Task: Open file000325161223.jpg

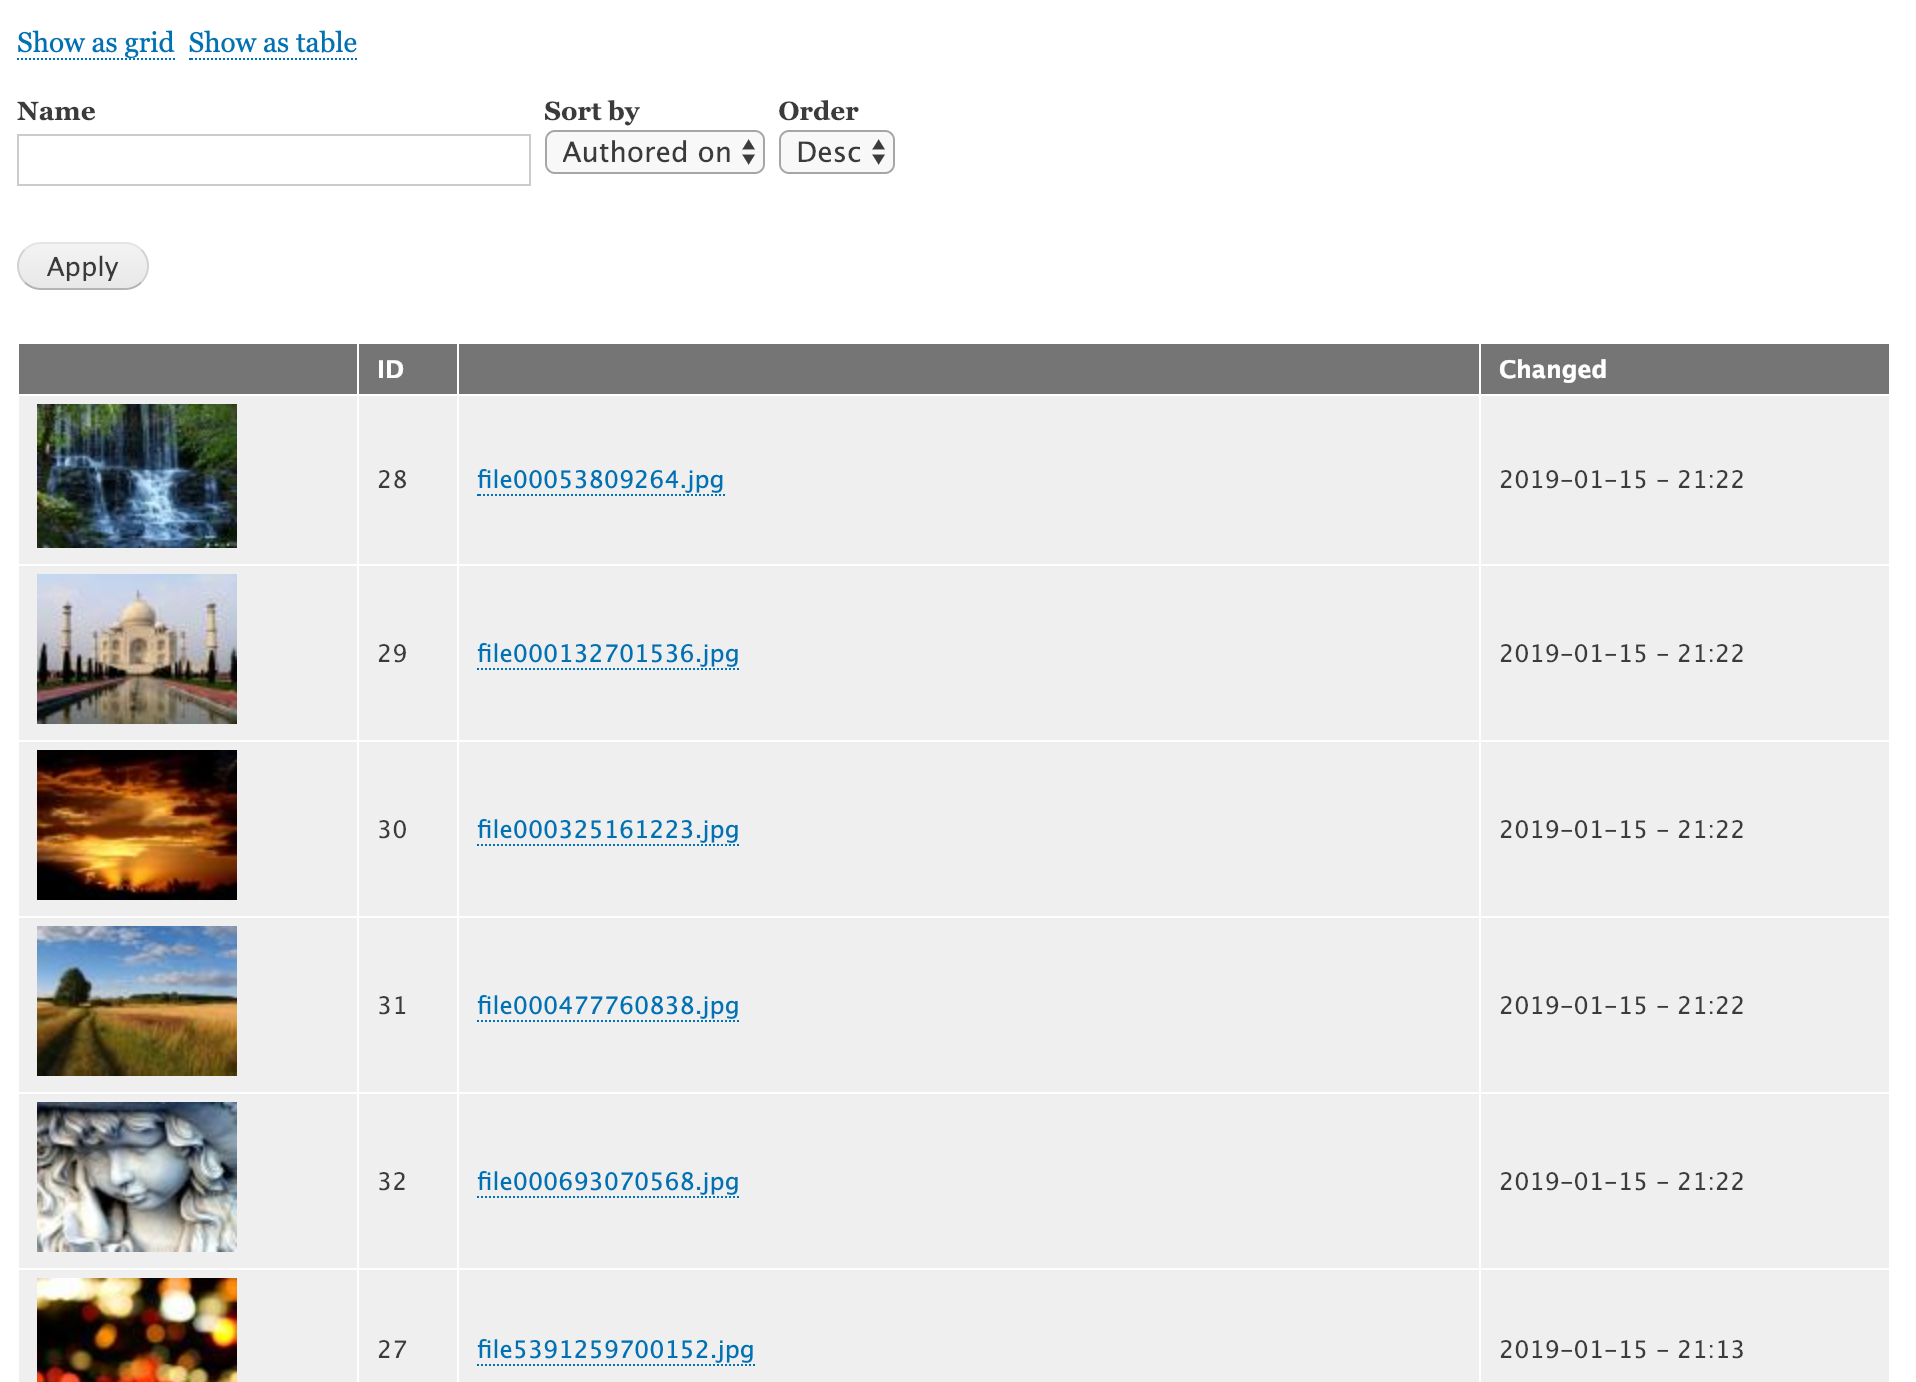Action: 607,829
